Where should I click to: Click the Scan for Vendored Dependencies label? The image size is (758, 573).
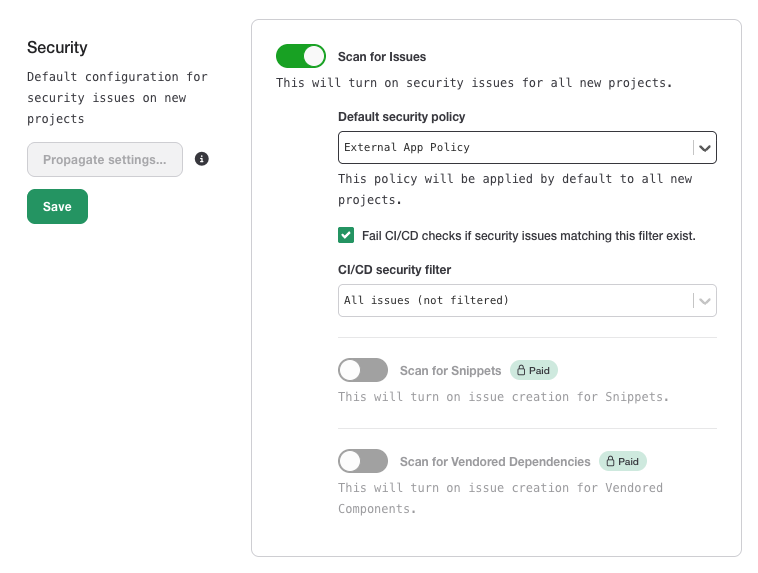click(x=495, y=462)
